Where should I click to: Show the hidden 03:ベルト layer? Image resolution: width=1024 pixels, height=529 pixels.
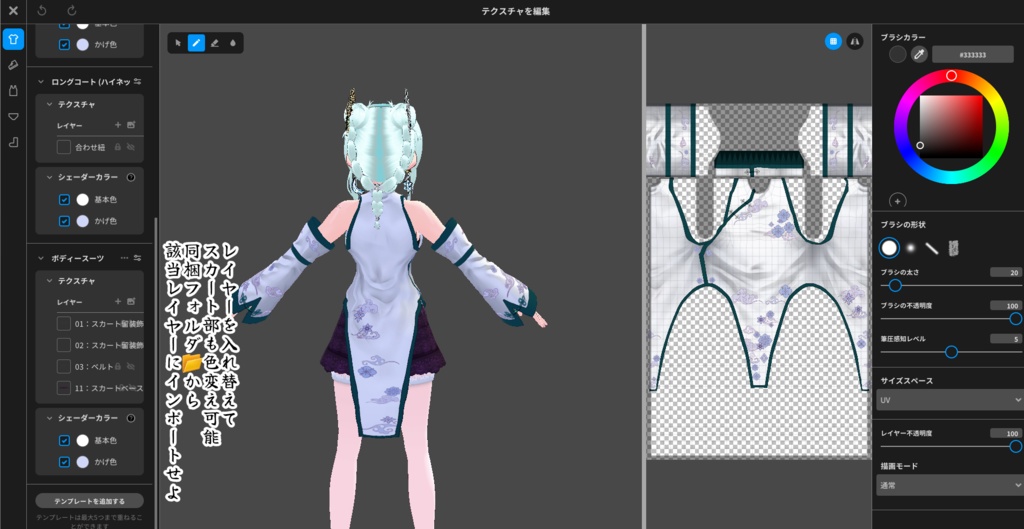point(131,366)
